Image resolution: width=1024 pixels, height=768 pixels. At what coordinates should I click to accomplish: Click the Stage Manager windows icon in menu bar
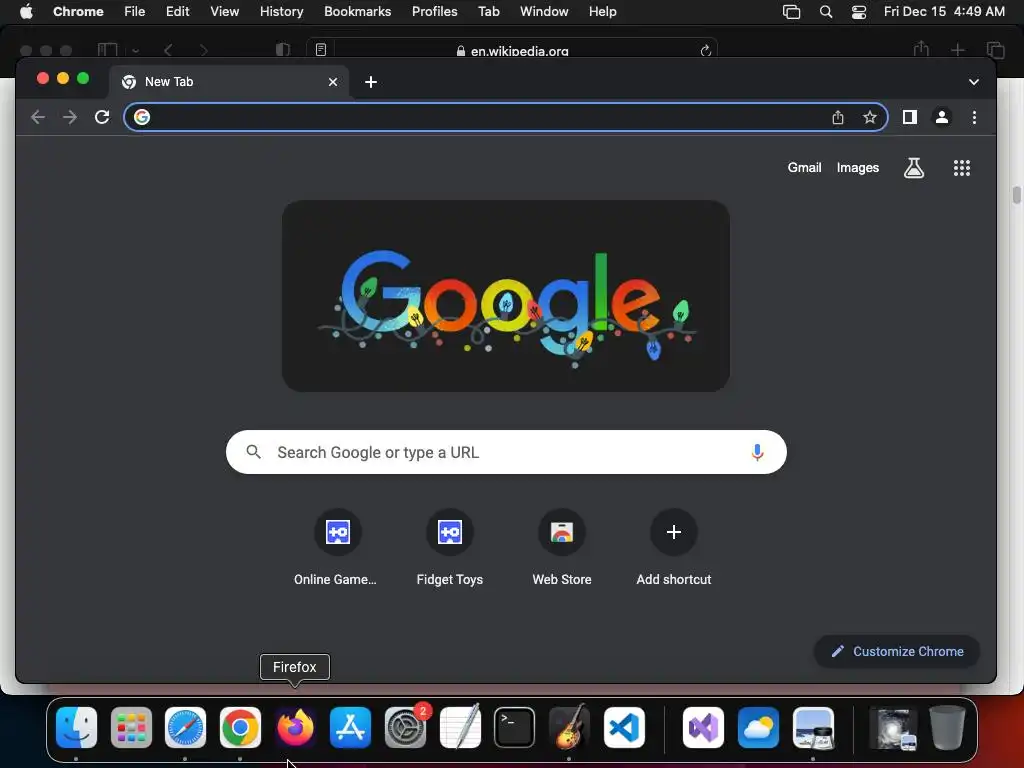pos(792,11)
